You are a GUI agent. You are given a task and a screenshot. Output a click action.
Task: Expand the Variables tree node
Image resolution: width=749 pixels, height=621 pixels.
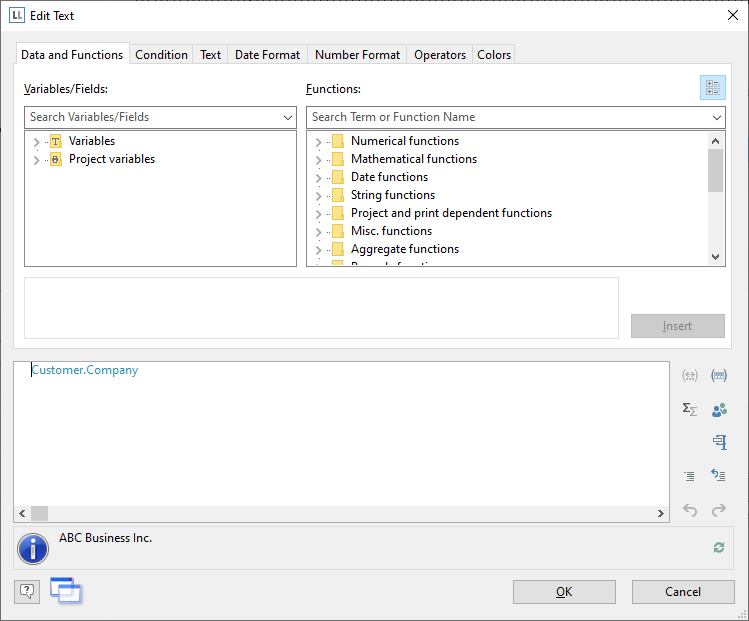(x=37, y=142)
